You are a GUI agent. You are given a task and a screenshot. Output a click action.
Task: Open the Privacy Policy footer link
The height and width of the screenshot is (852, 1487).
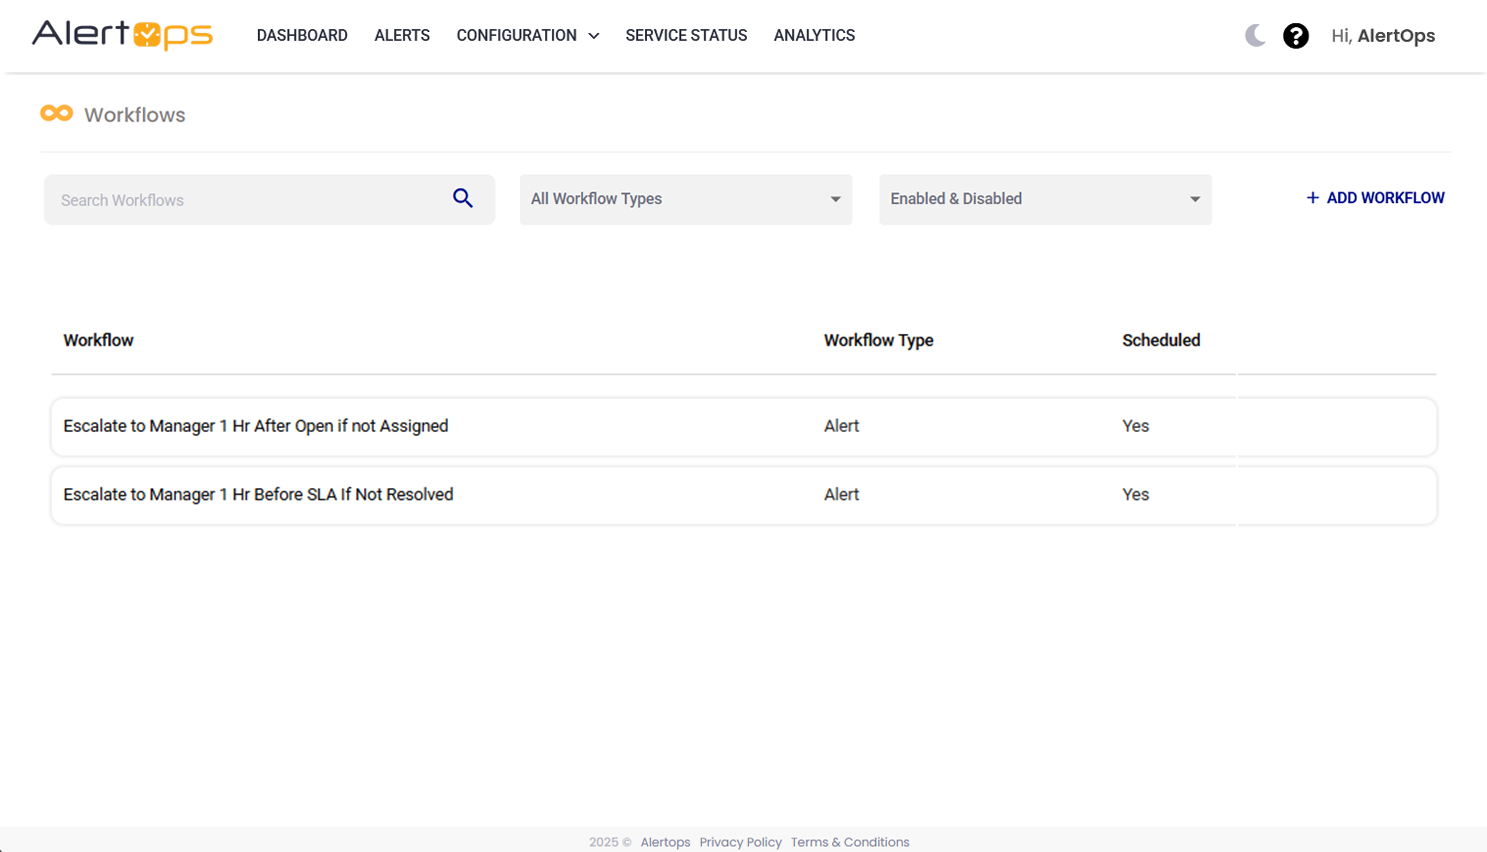(x=740, y=842)
